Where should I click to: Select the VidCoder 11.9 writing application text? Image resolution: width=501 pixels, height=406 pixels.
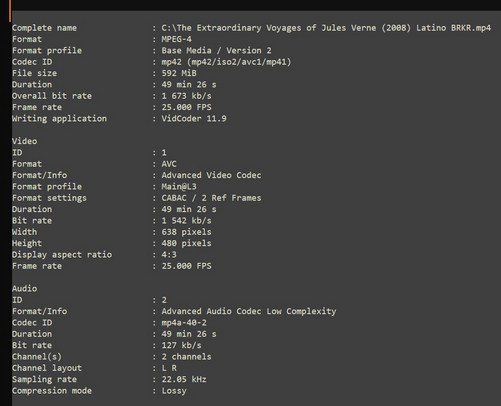click(x=194, y=119)
